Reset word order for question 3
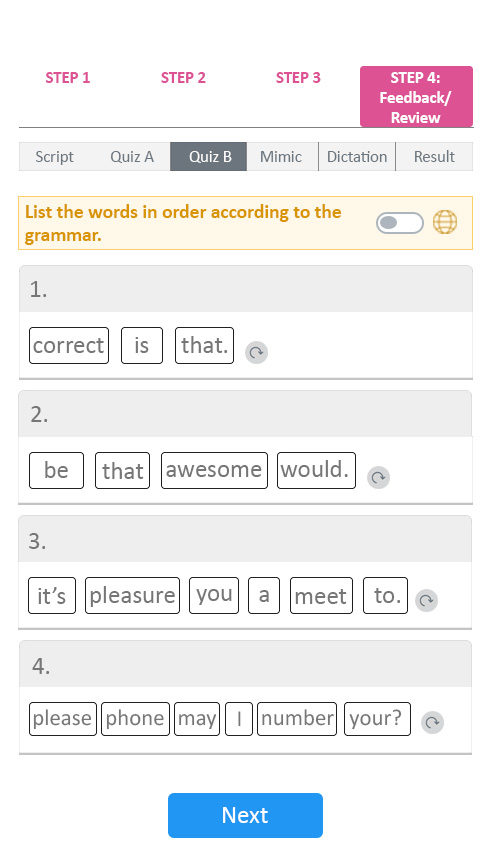 tap(426, 600)
